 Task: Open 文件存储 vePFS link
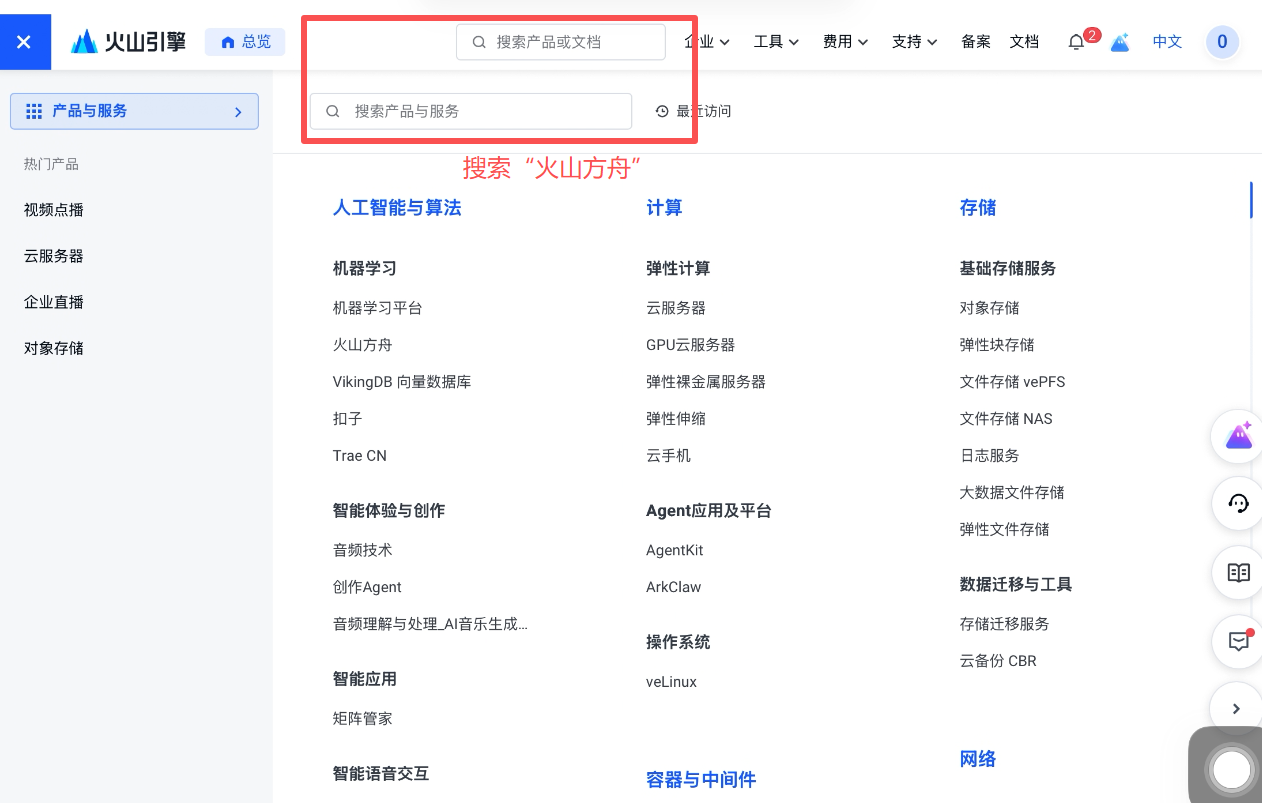coord(1012,382)
